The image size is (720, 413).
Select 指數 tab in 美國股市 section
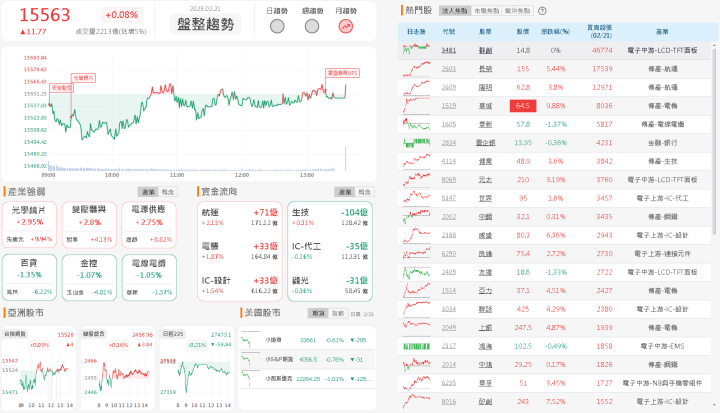(x=338, y=313)
